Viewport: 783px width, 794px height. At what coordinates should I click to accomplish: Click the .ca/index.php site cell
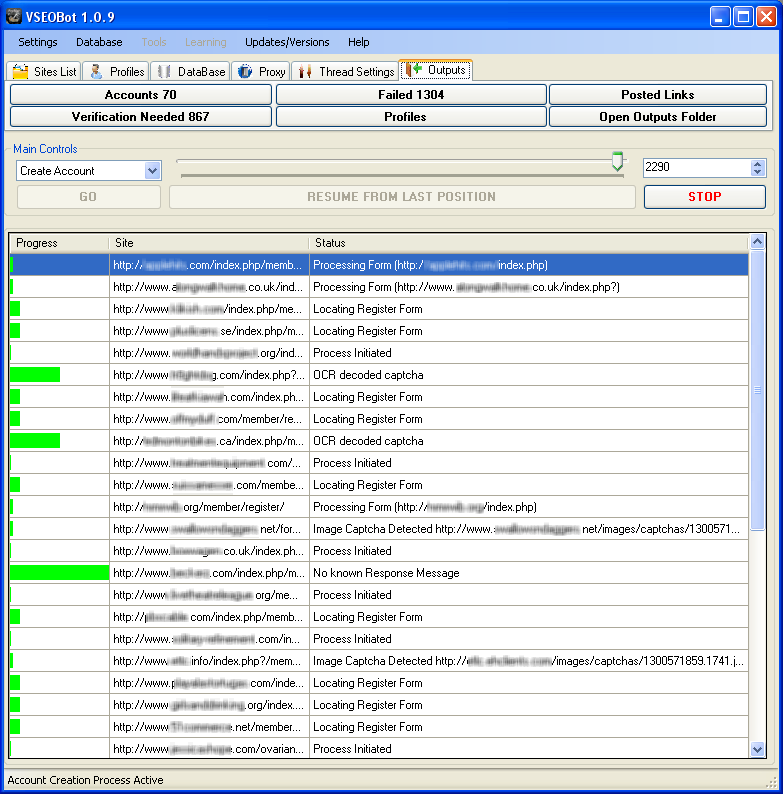tap(209, 441)
